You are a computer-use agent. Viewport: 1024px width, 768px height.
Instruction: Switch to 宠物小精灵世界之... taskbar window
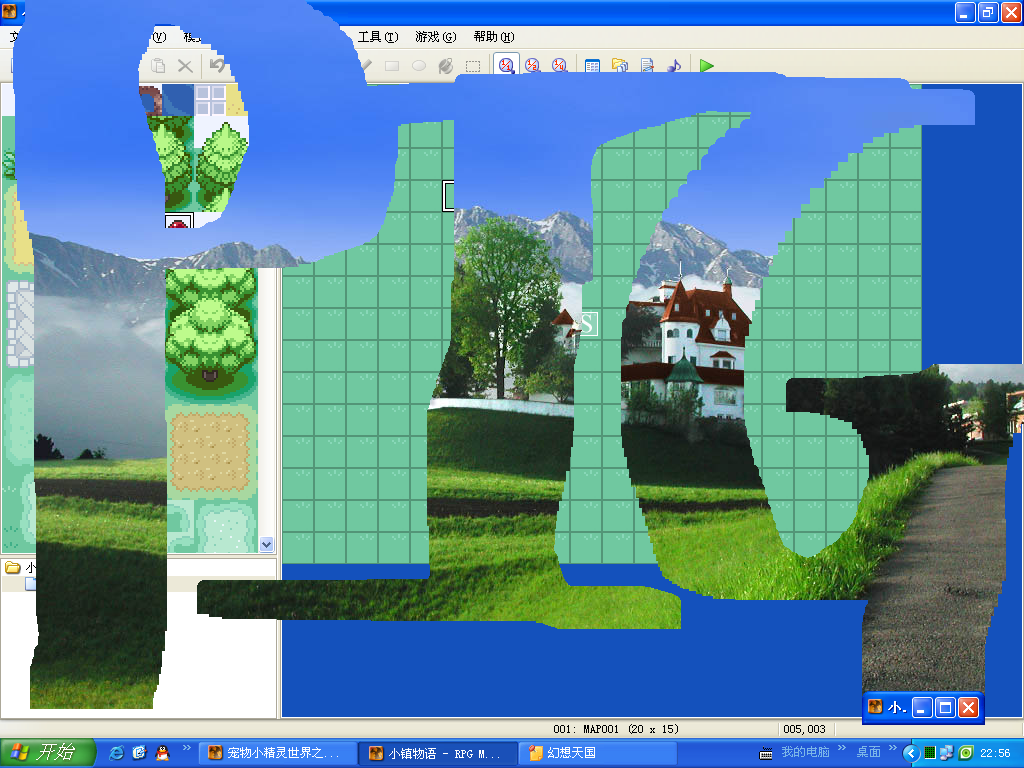click(x=277, y=753)
